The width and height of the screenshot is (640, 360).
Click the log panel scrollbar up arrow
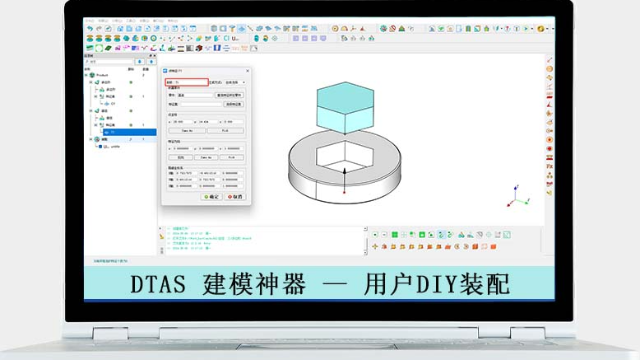(x=365, y=229)
